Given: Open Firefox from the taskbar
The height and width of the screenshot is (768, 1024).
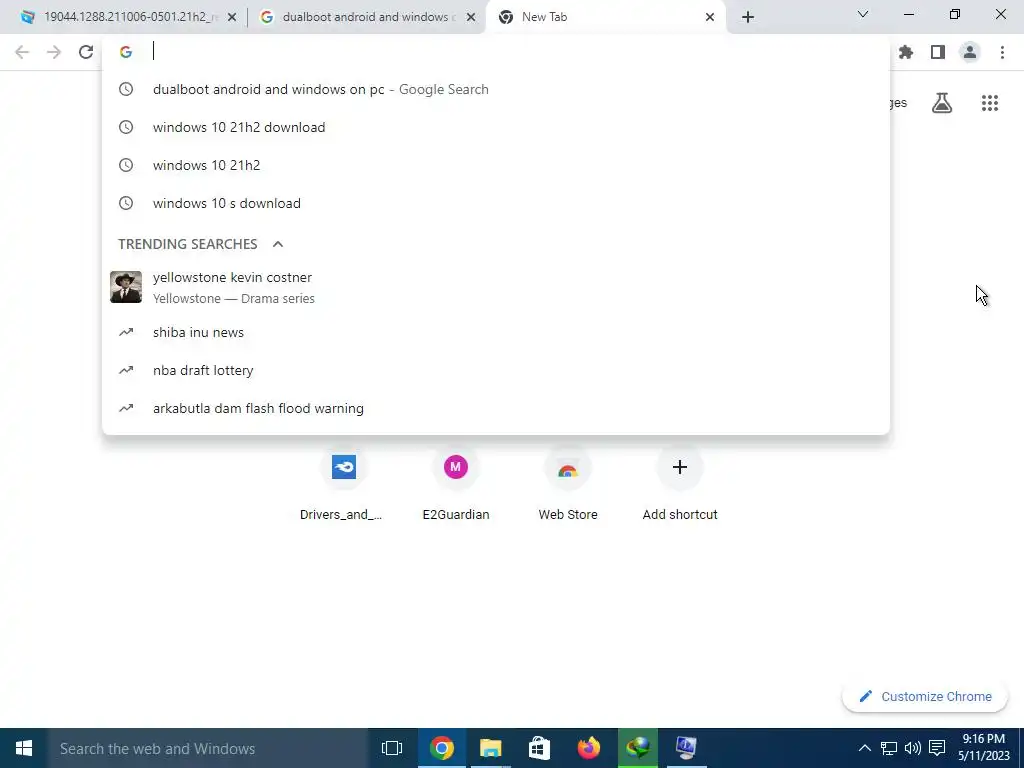Looking at the screenshot, I should click(588, 748).
